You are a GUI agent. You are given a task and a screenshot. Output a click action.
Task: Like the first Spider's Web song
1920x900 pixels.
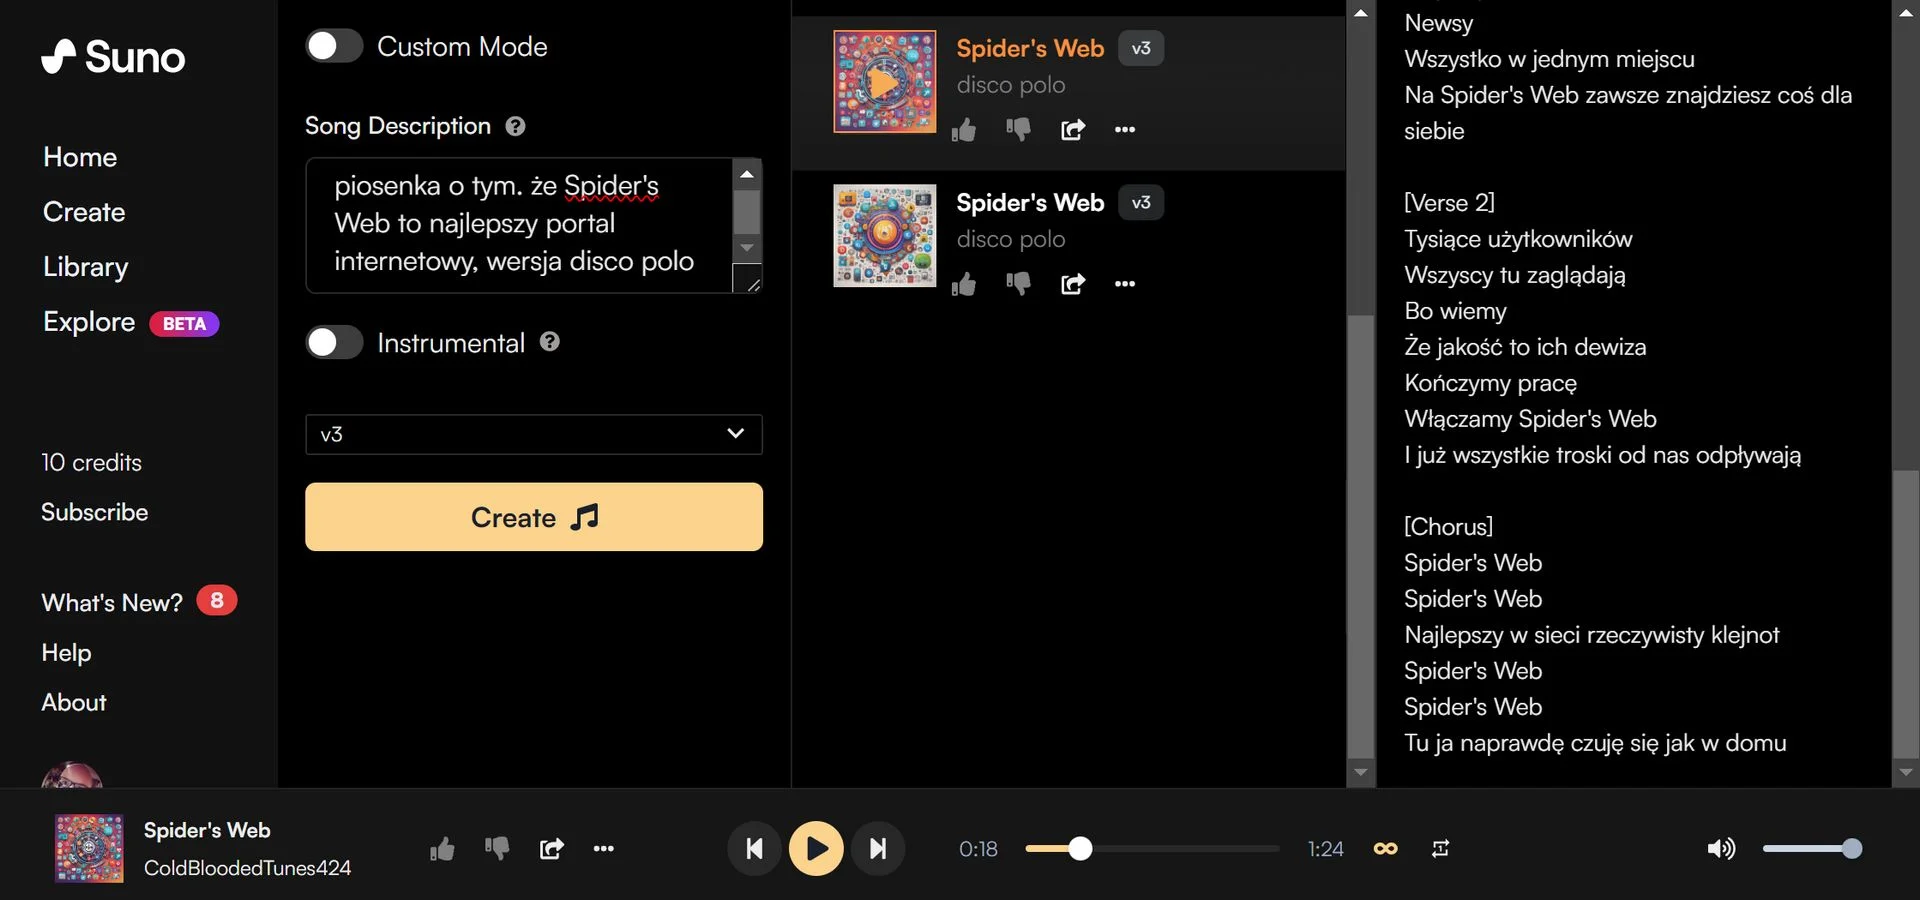[964, 130]
